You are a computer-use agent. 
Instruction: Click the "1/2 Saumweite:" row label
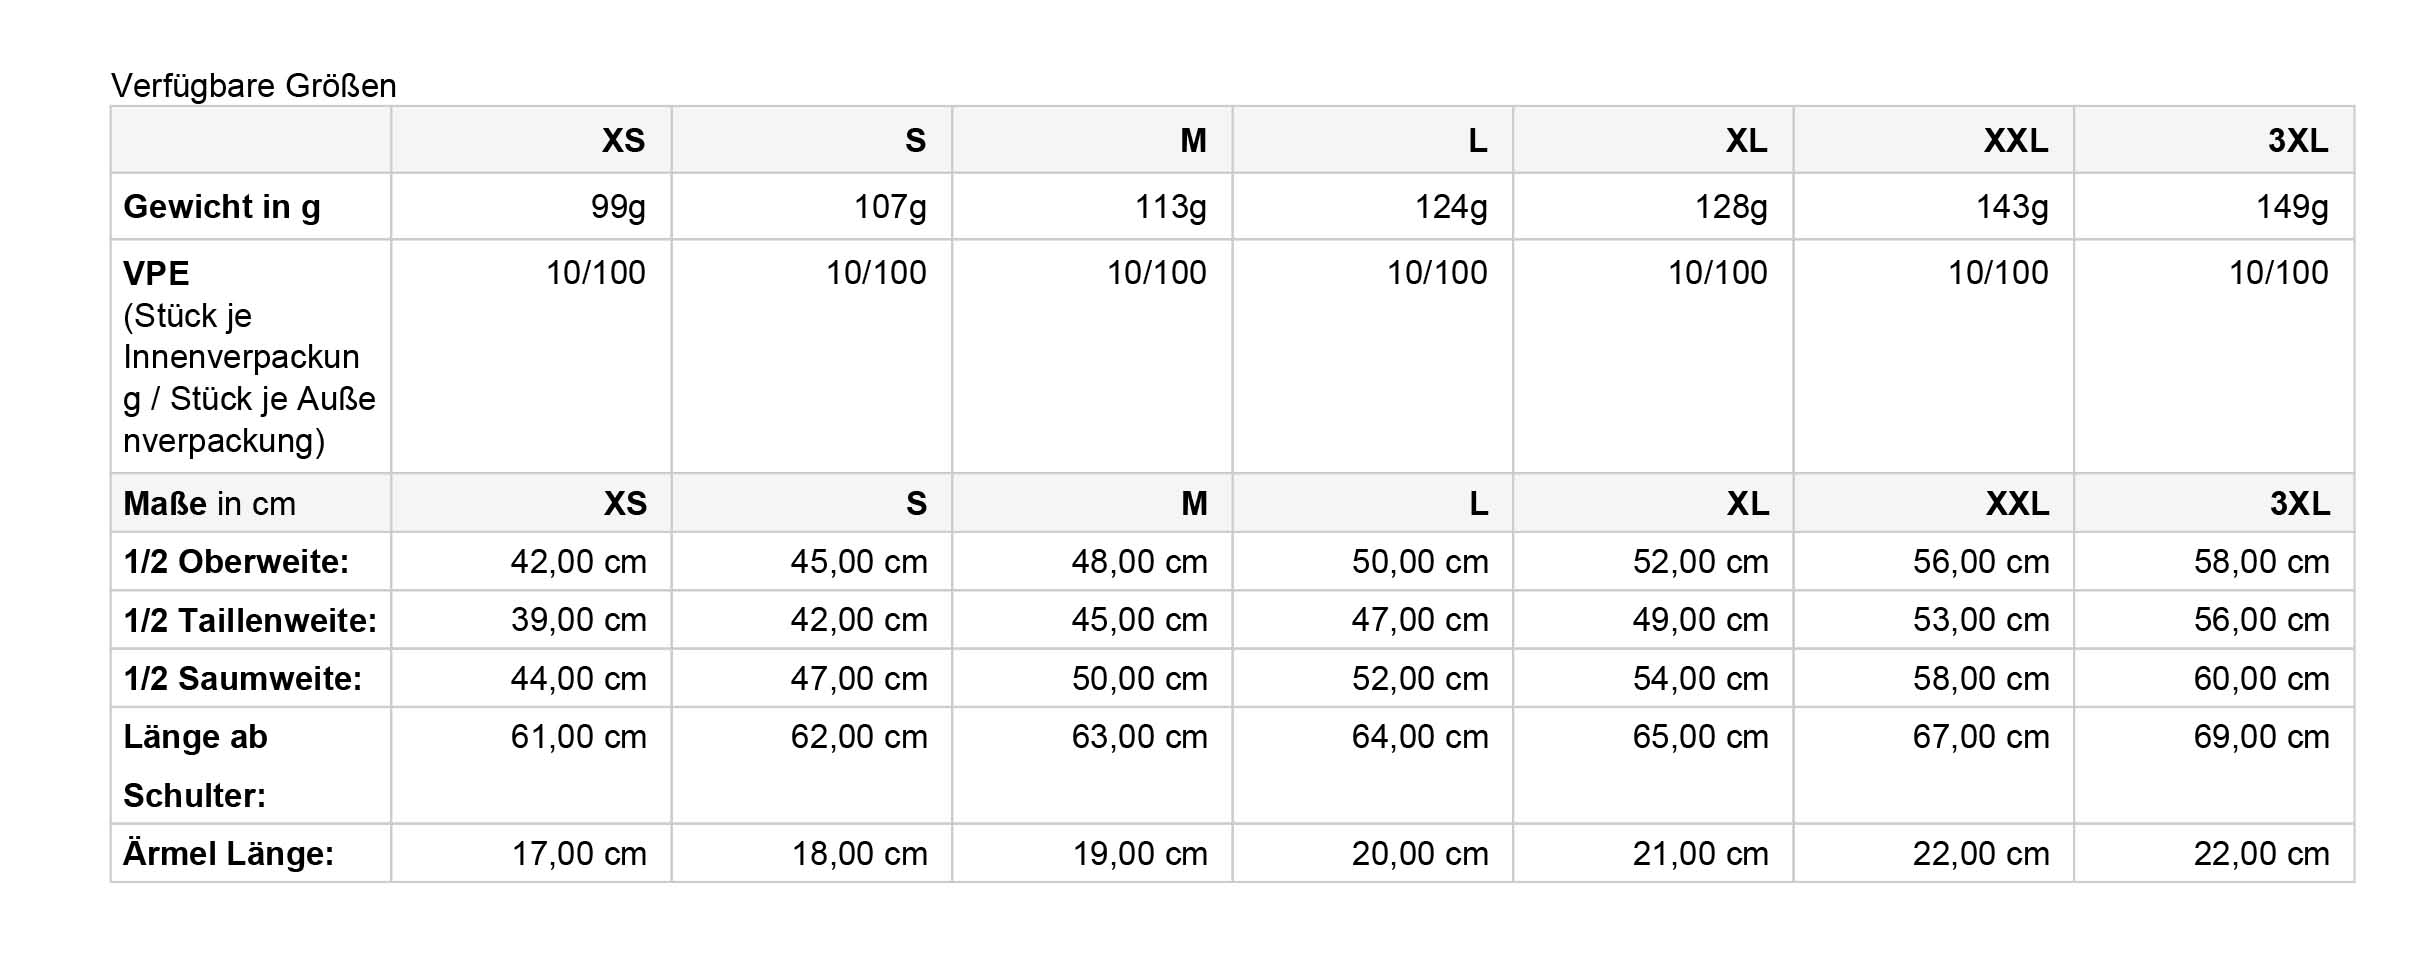tap(243, 679)
